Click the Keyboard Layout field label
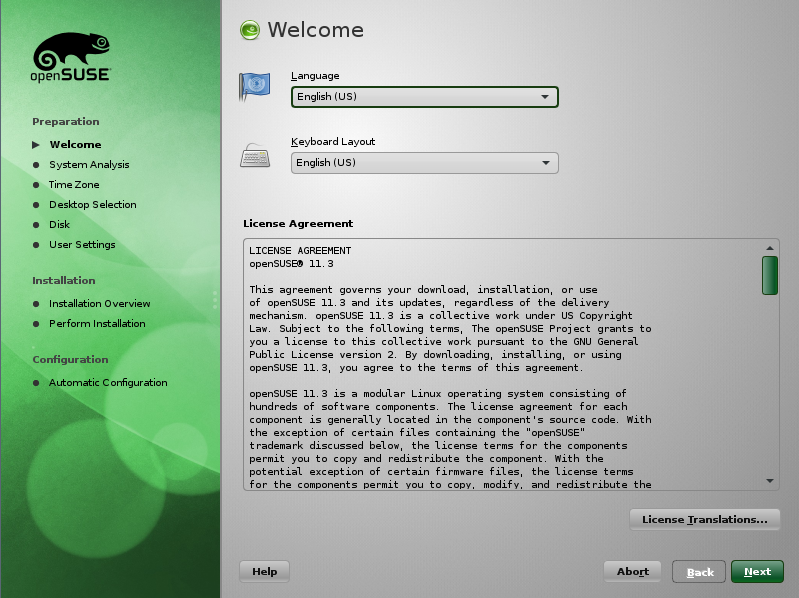 tap(333, 142)
